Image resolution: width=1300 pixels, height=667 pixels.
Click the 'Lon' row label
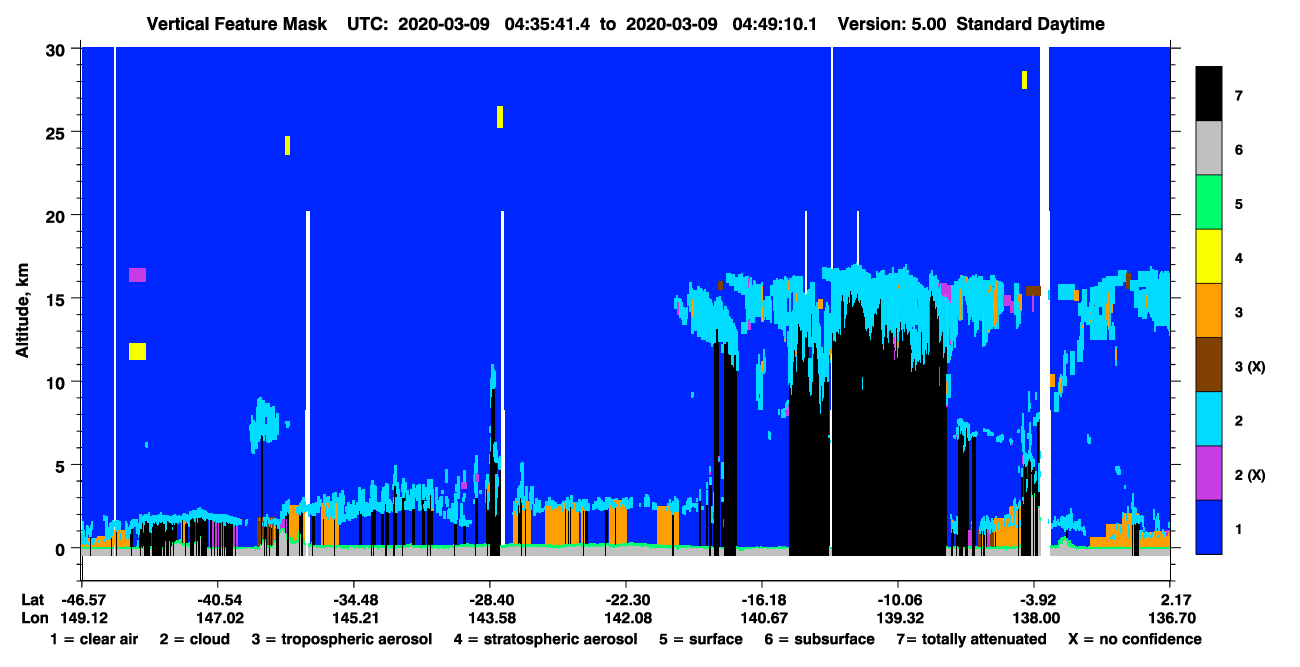point(34,618)
